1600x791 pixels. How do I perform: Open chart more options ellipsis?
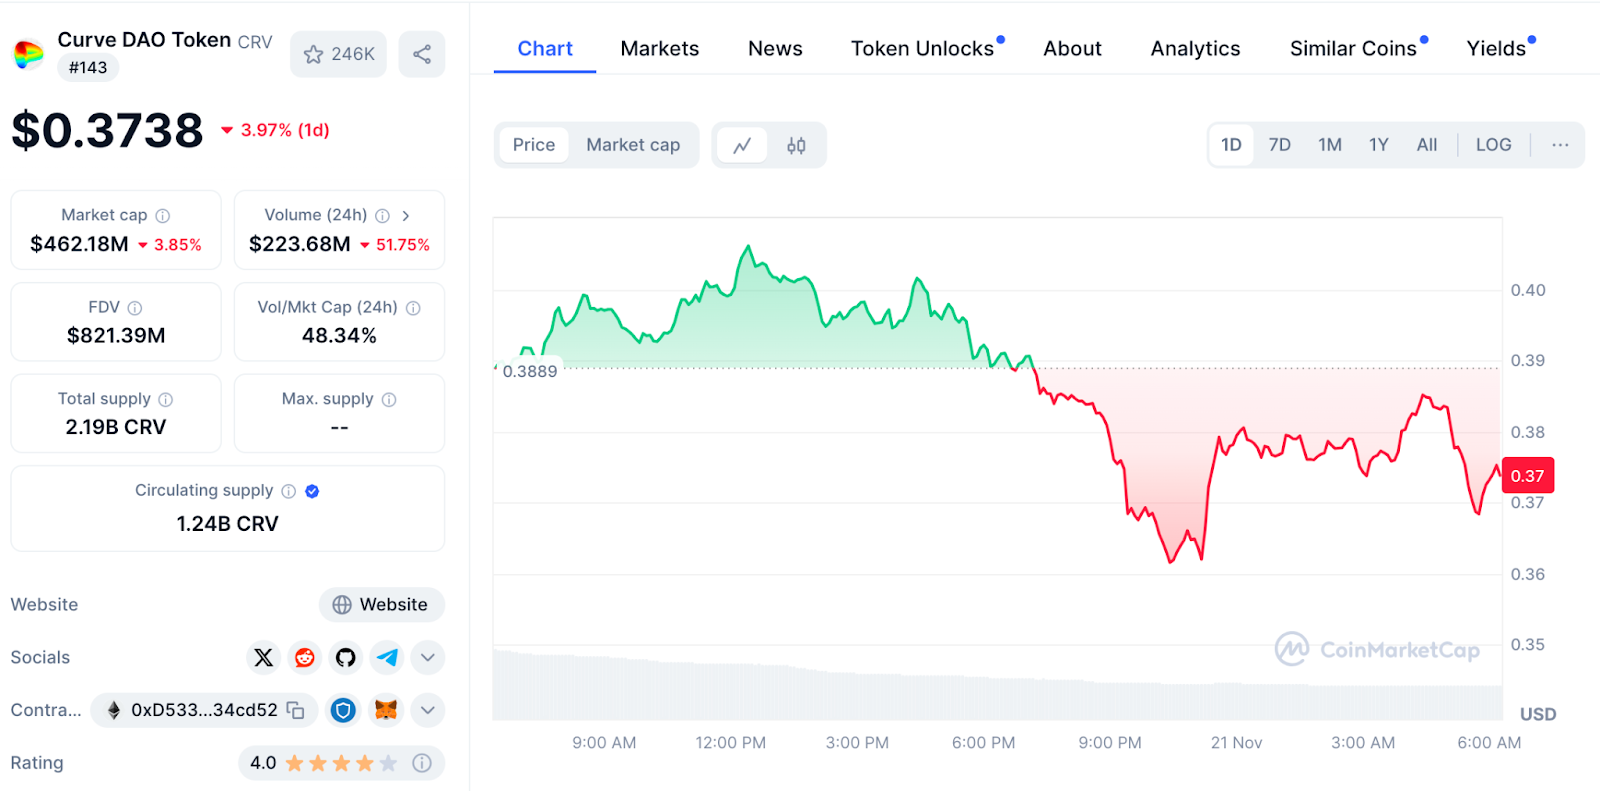1560,145
